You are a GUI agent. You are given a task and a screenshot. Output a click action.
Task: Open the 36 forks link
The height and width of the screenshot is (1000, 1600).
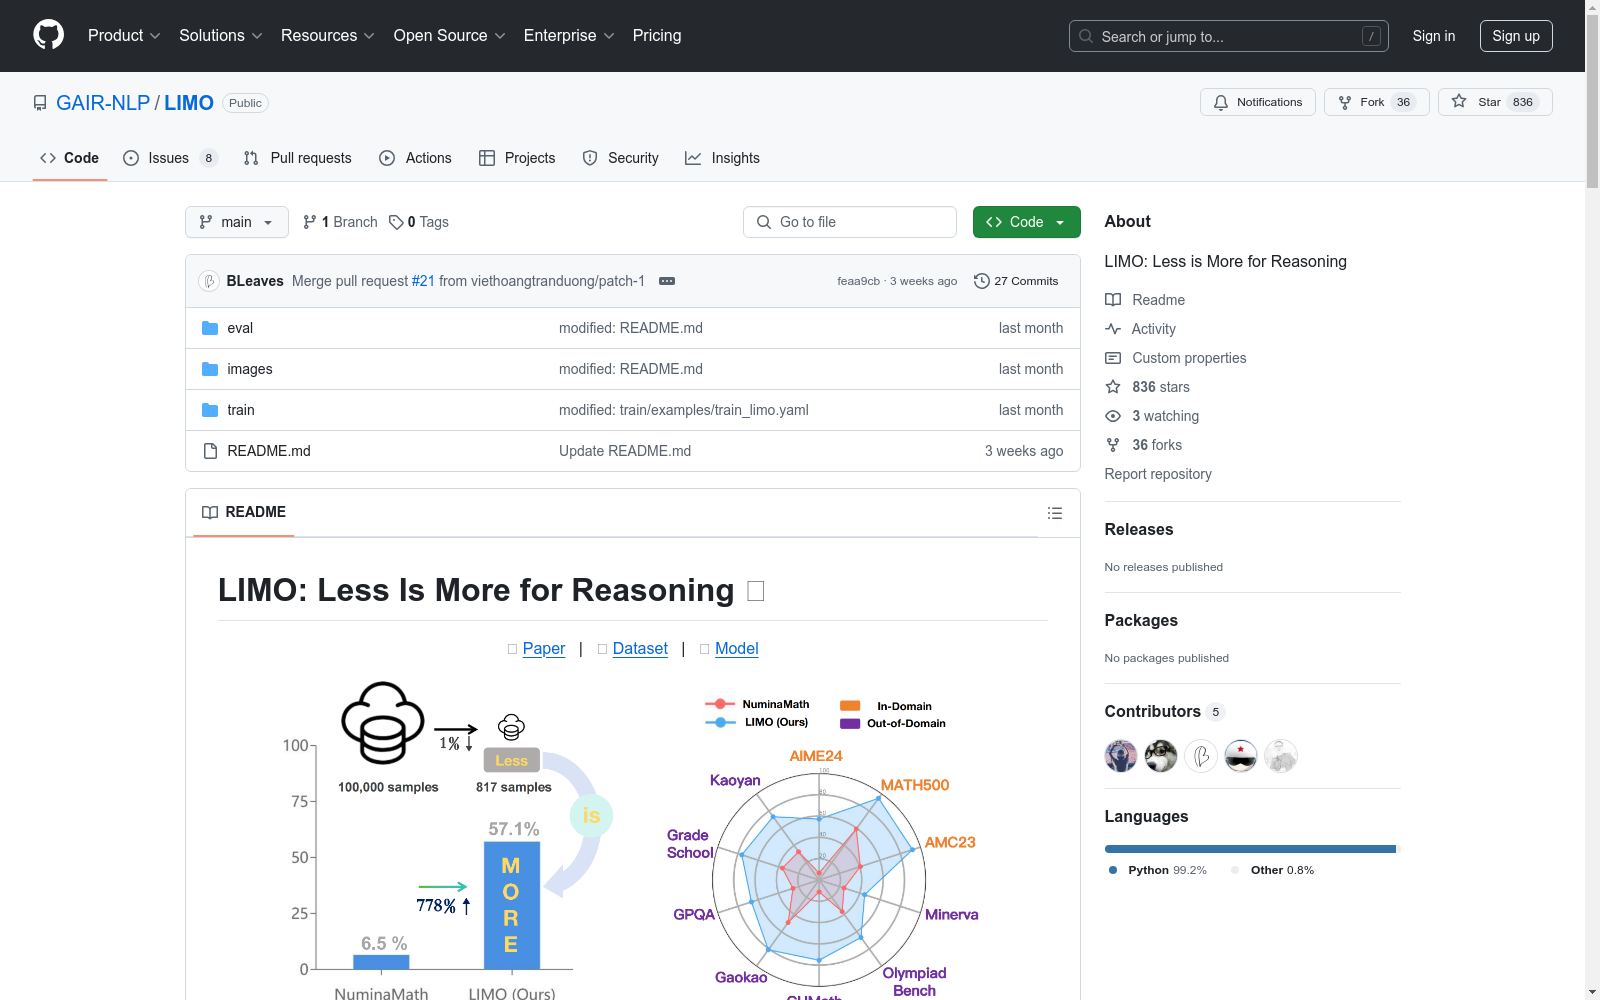1144,445
